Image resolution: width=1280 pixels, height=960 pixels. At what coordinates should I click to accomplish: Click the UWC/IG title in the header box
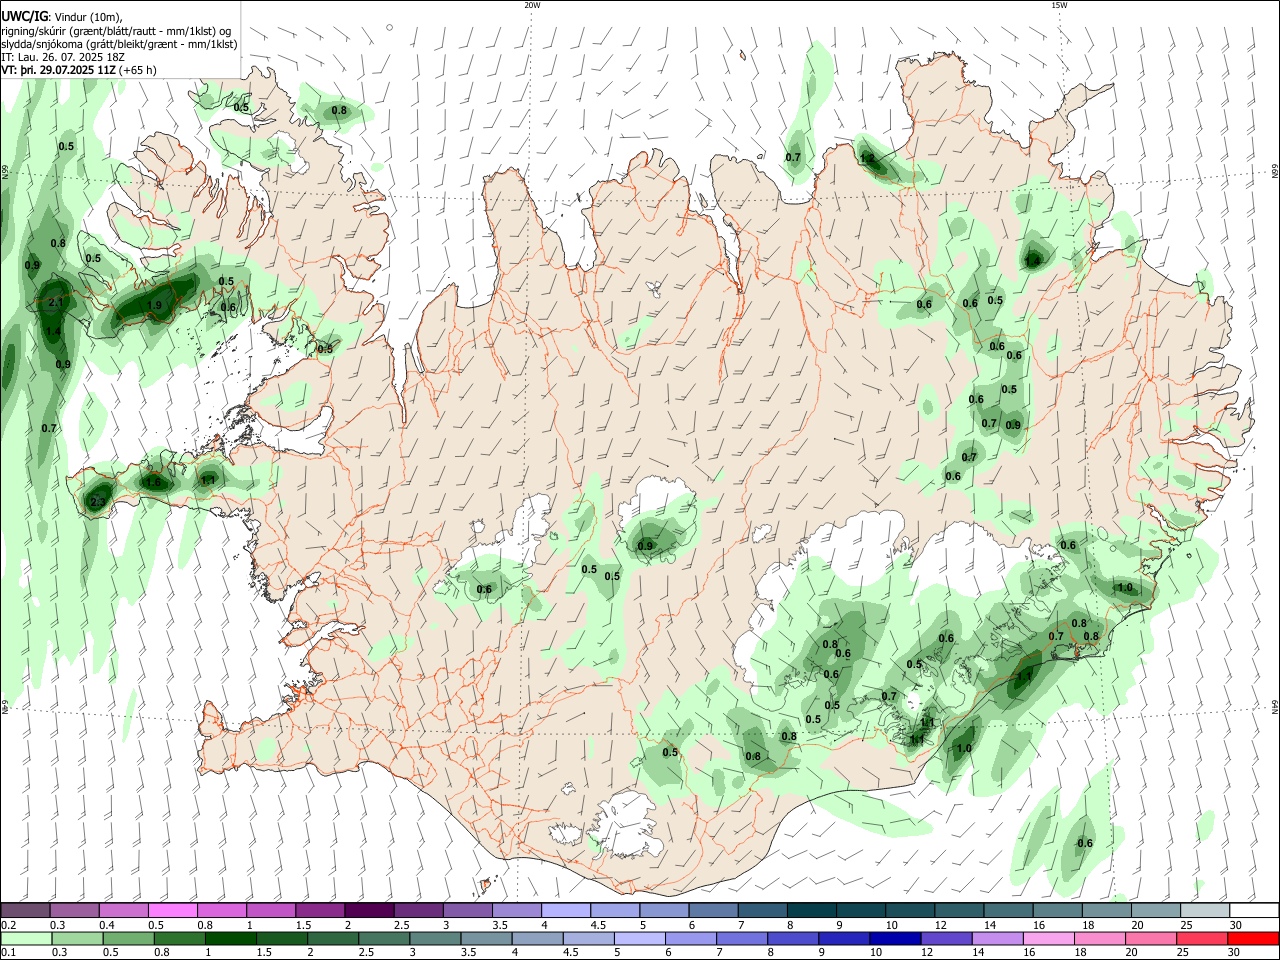[x=24, y=17]
